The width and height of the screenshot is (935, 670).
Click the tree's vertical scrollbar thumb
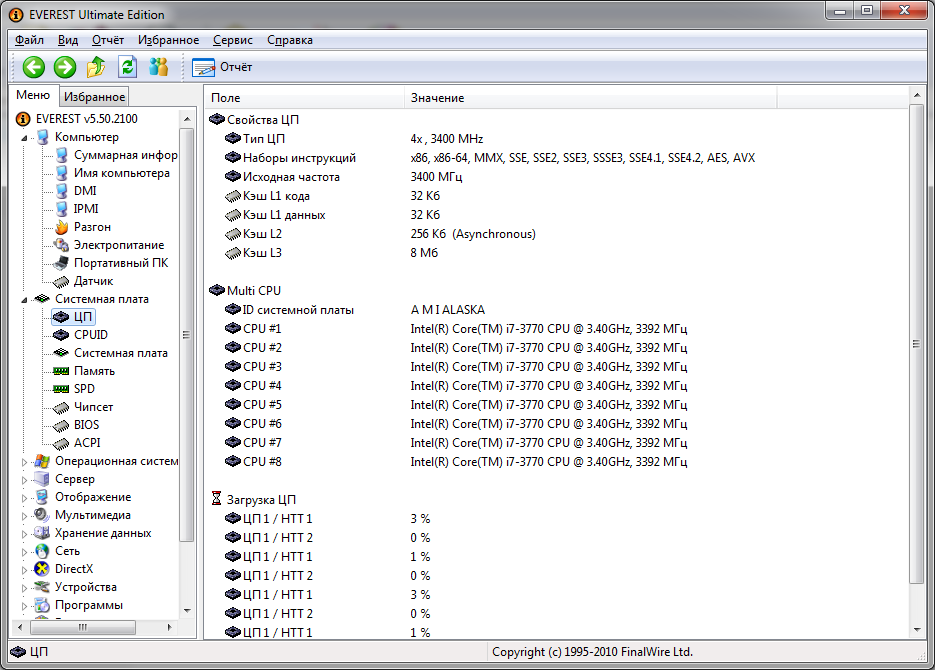pyautogui.click(x=187, y=334)
